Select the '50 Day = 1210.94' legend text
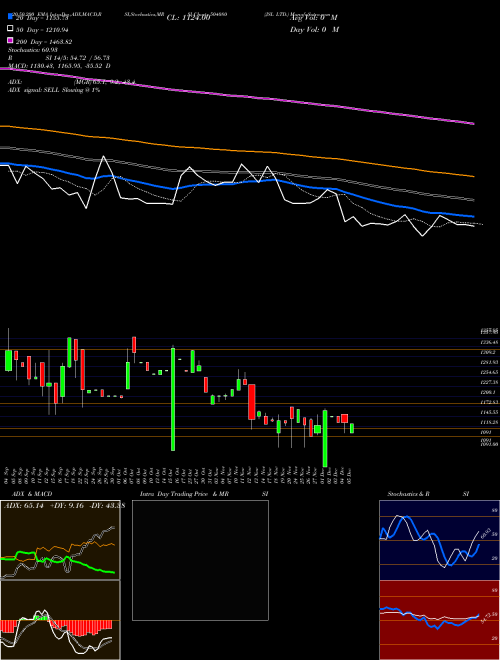 (42, 30)
